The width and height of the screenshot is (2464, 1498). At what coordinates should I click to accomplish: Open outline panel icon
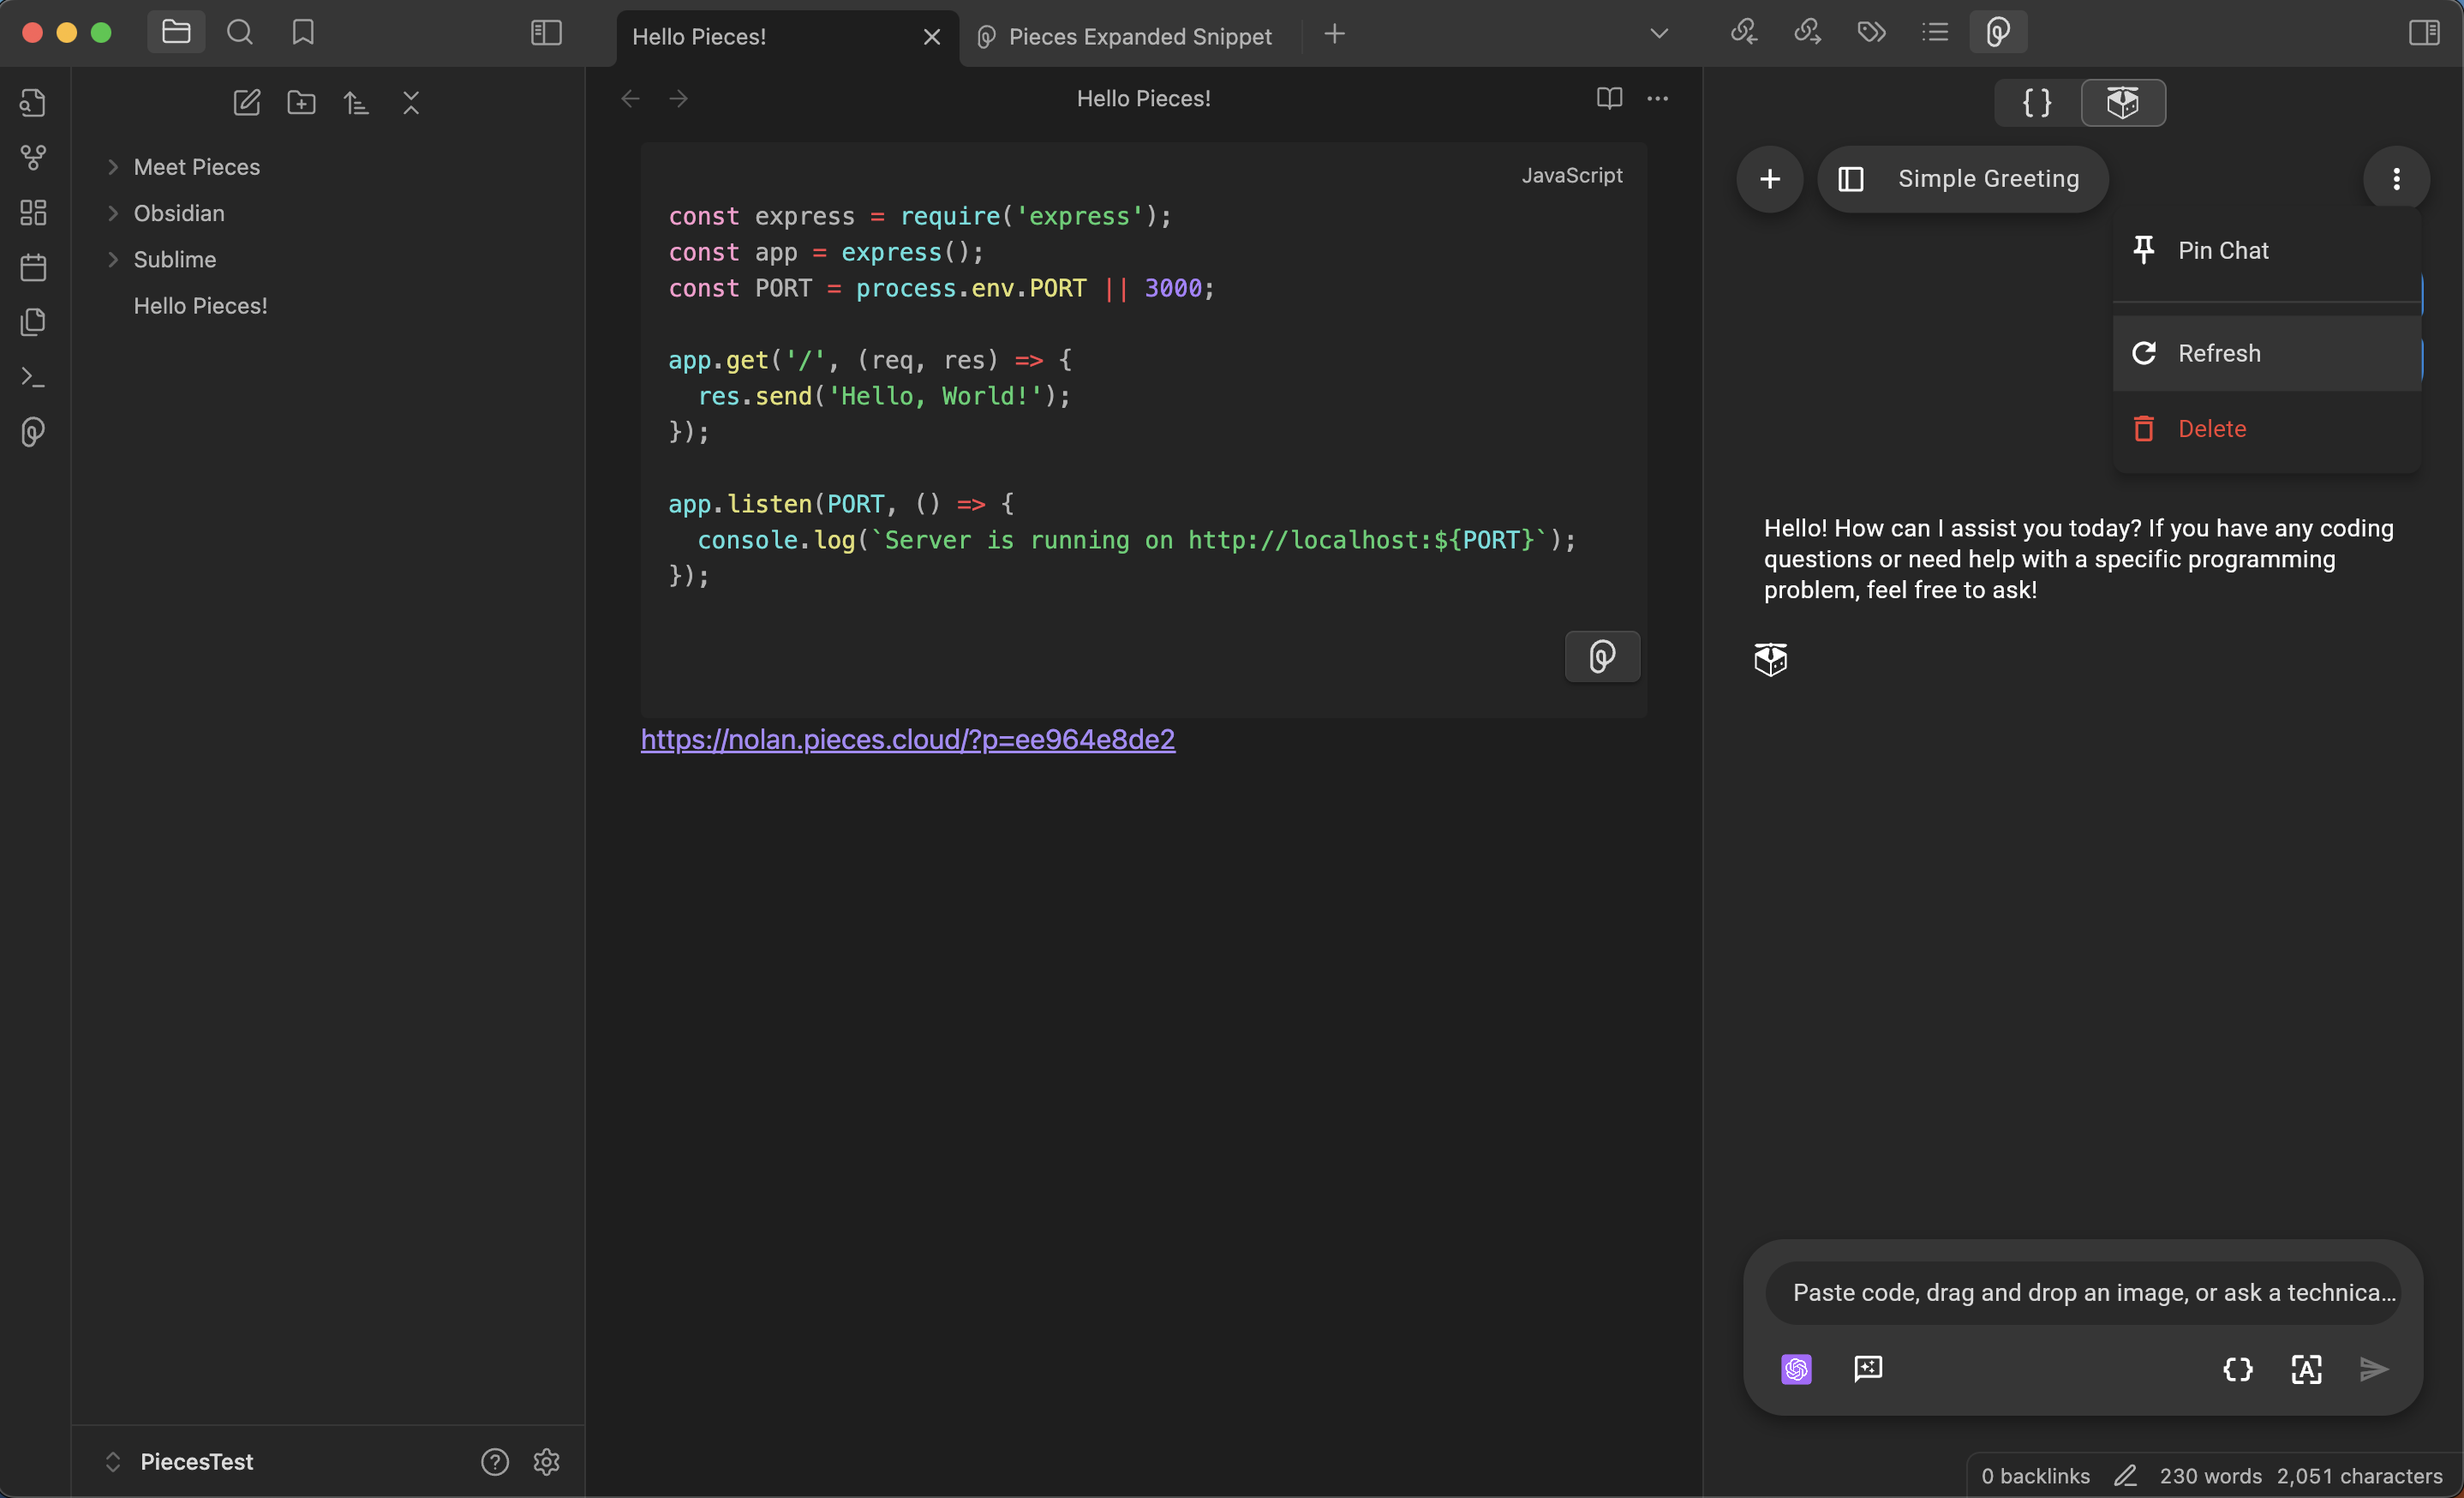[1936, 32]
